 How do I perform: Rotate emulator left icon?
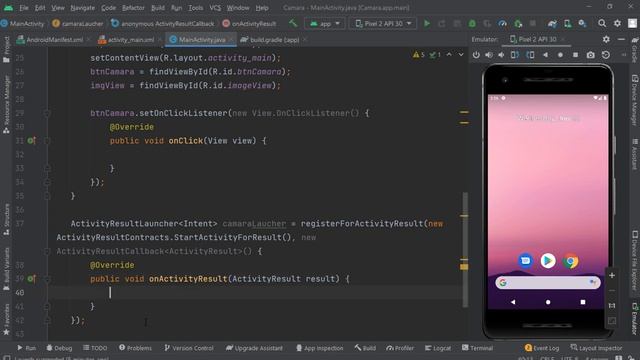[515, 55]
